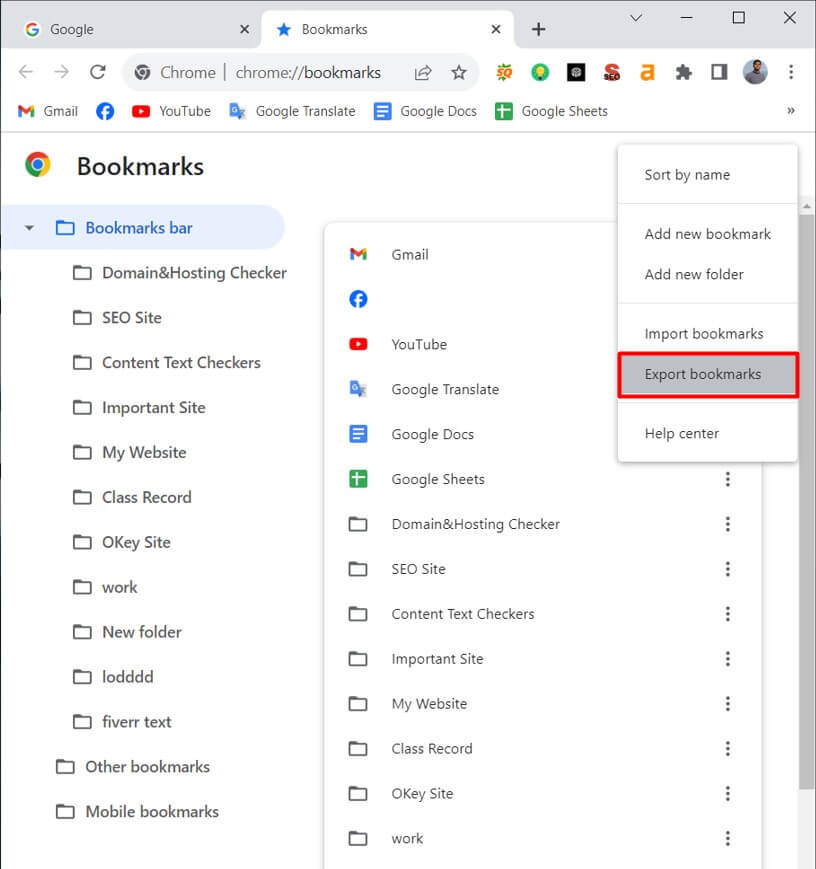Open more actions for OKey Site row
816x869 pixels.
pyautogui.click(x=727, y=793)
